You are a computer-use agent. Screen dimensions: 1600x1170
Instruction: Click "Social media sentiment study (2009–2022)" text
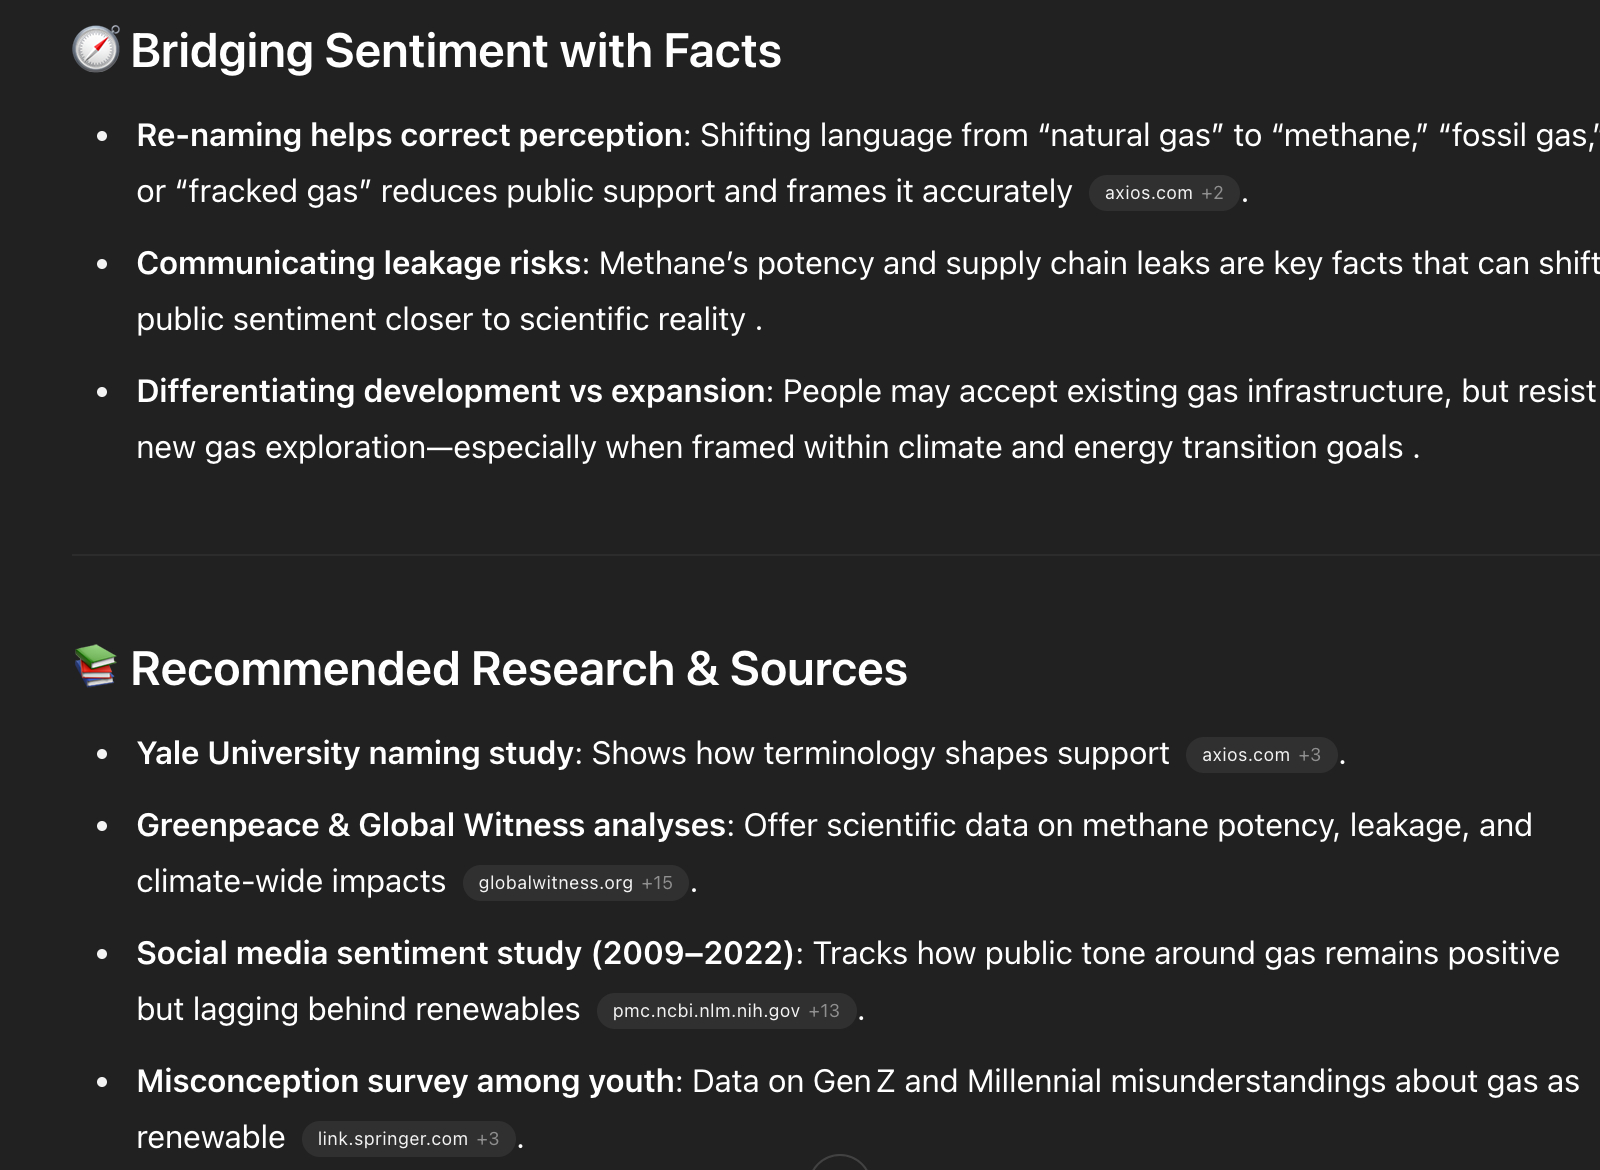[x=465, y=953]
